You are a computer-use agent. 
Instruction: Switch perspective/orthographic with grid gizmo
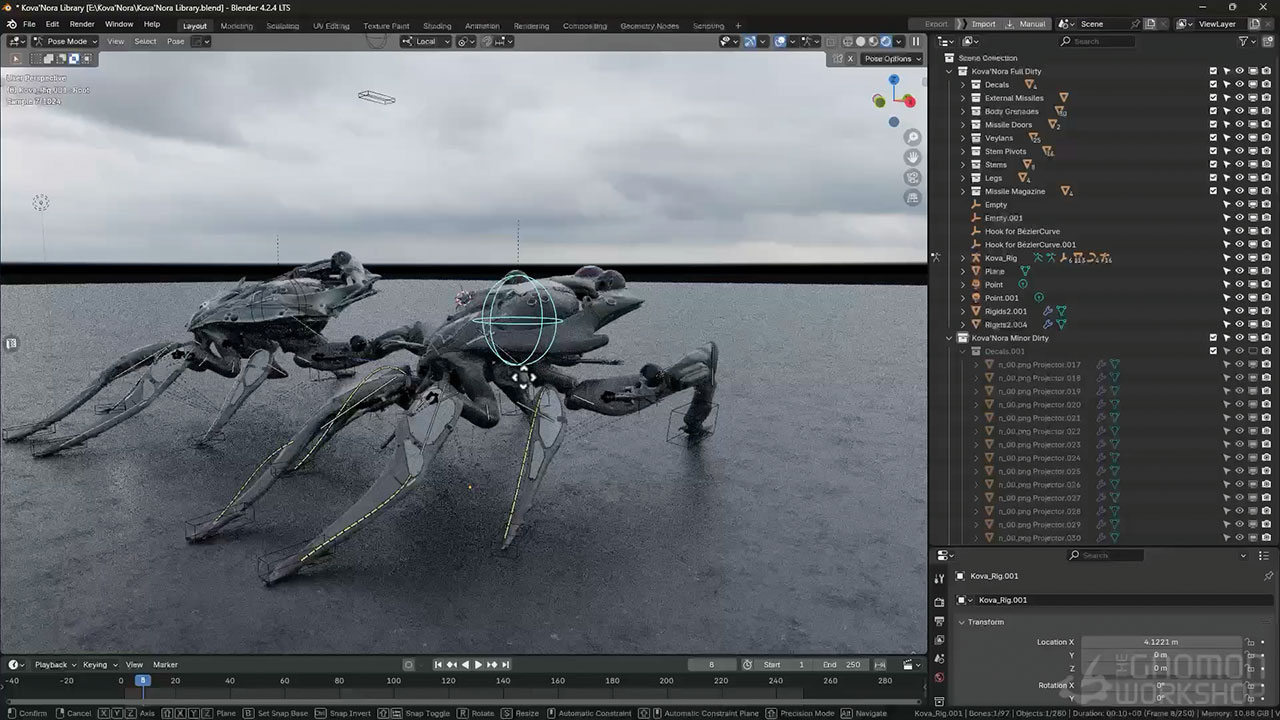tap(912, 198)
